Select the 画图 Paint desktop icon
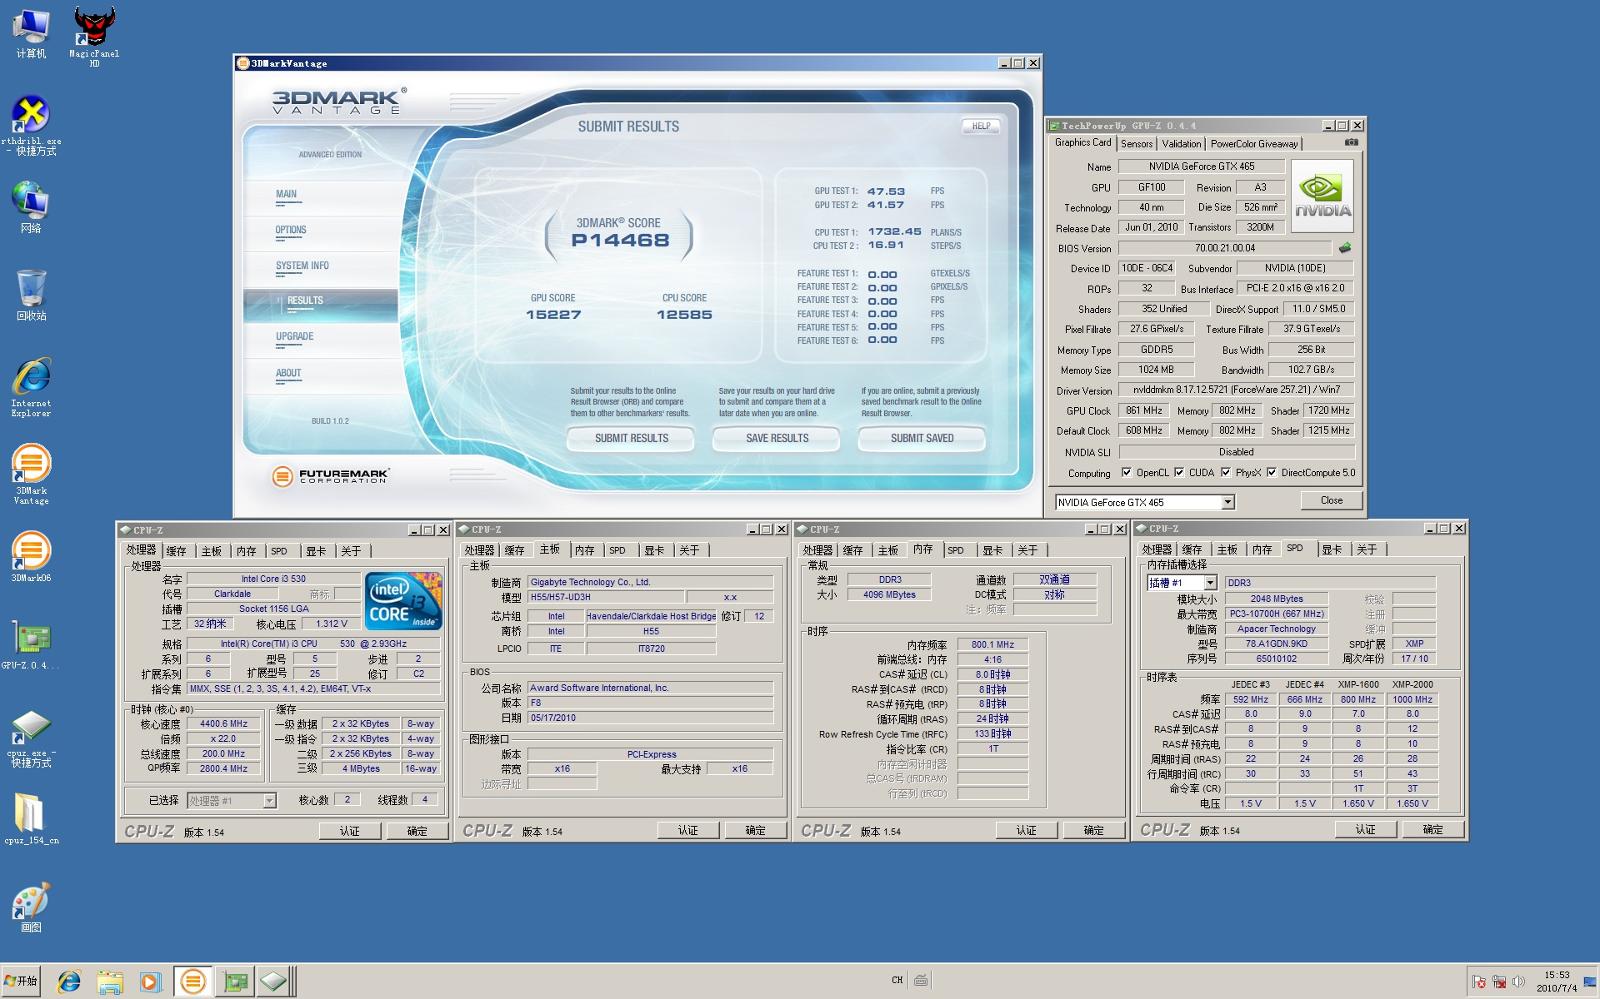 coord(31,907)
